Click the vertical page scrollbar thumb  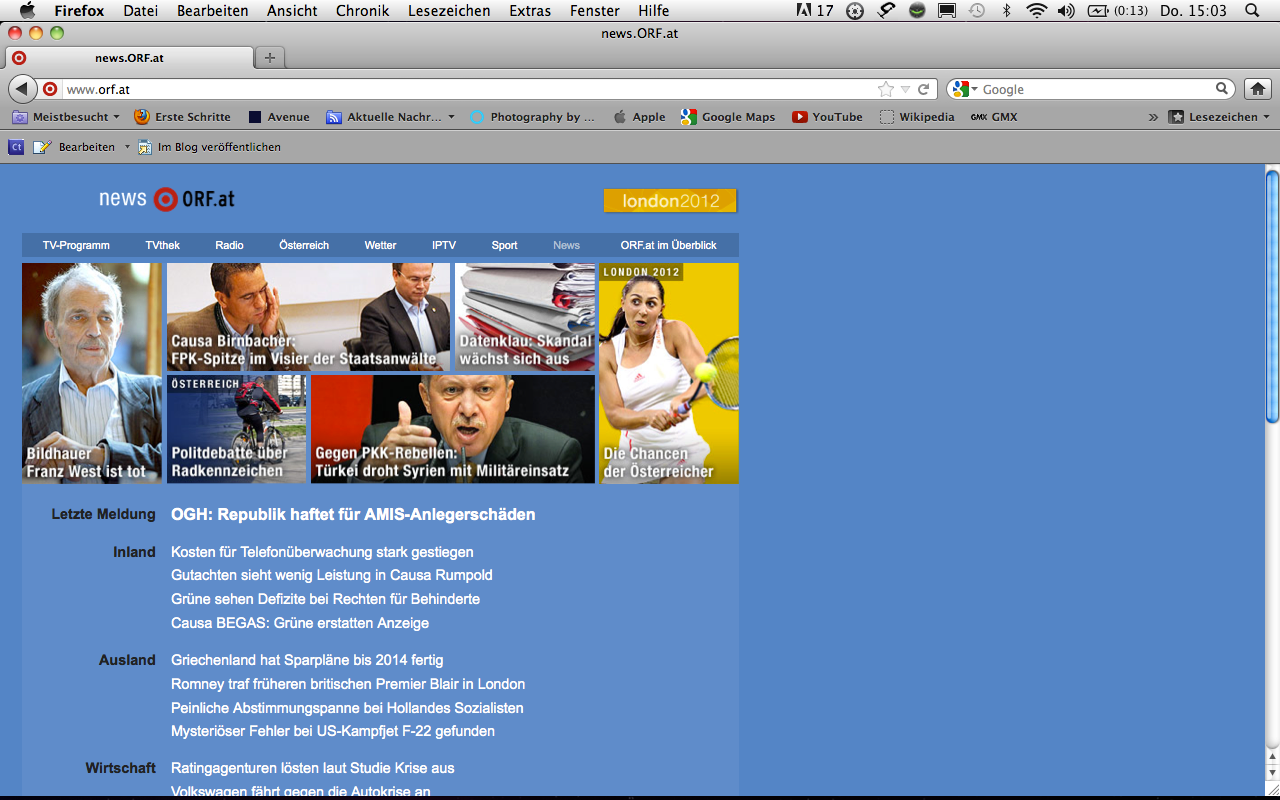(1272, 296)
